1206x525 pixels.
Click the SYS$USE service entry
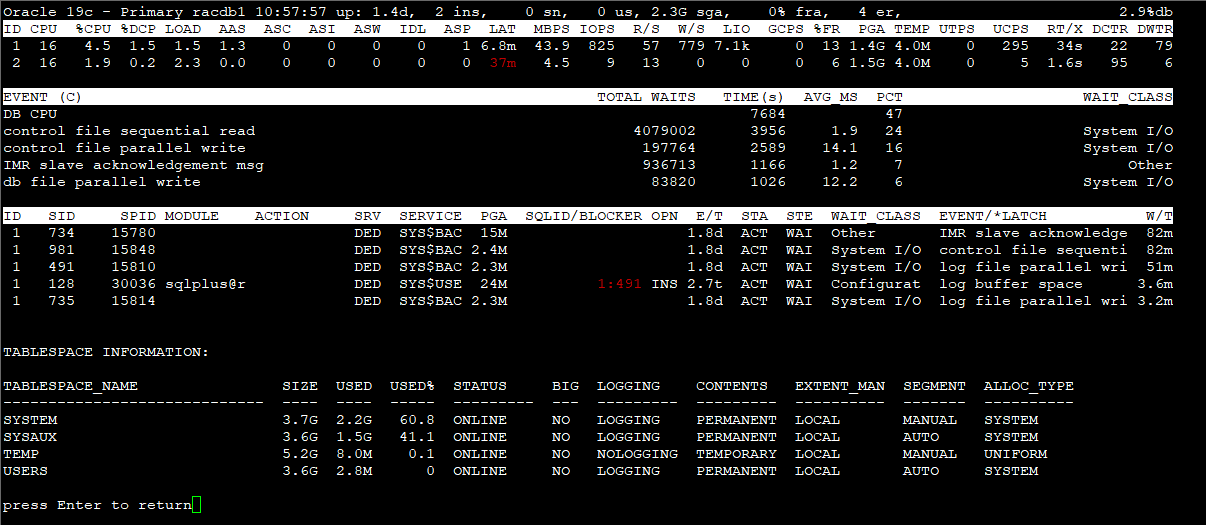[x=430, y=284]
